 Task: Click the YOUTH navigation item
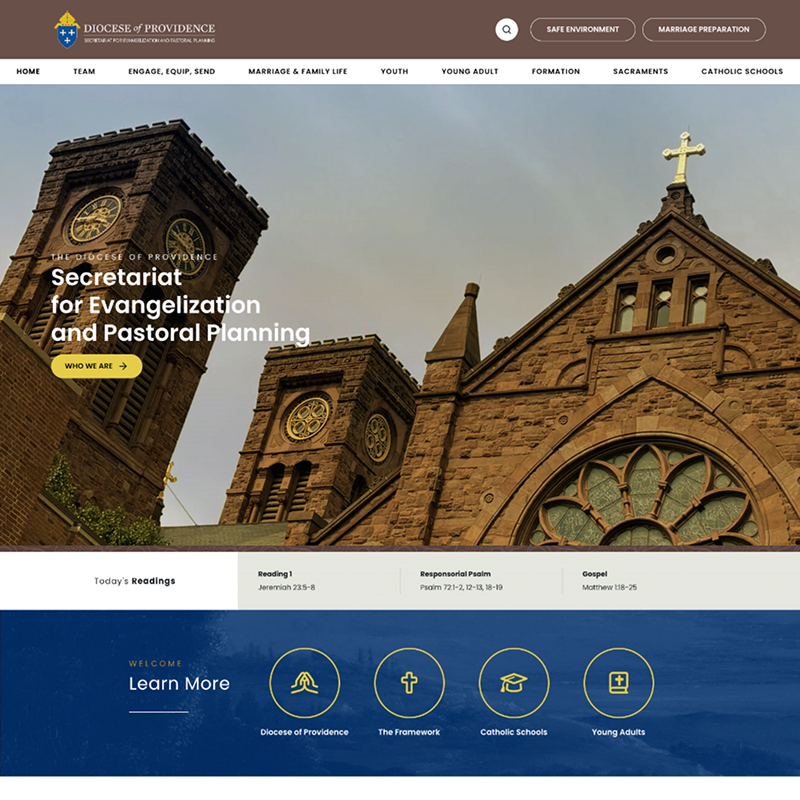(x=394, y=71)
